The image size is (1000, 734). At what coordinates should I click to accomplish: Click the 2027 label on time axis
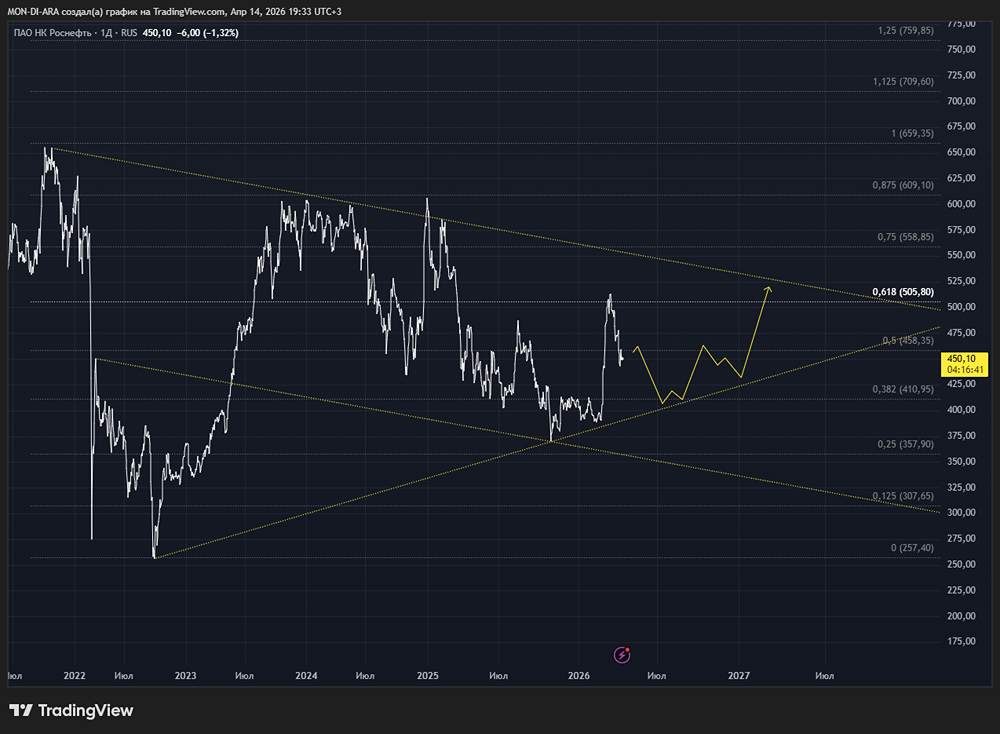point(739,675)
